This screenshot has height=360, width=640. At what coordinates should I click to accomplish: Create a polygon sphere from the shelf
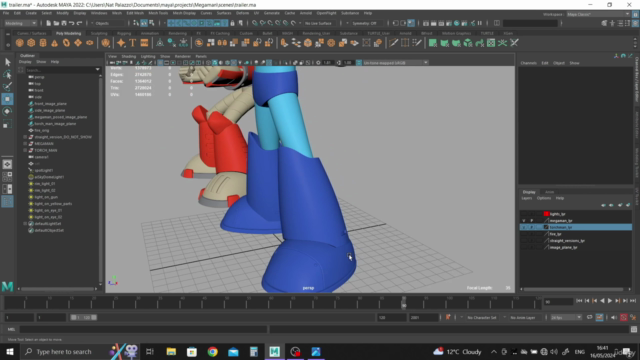(x=19, y=43)
